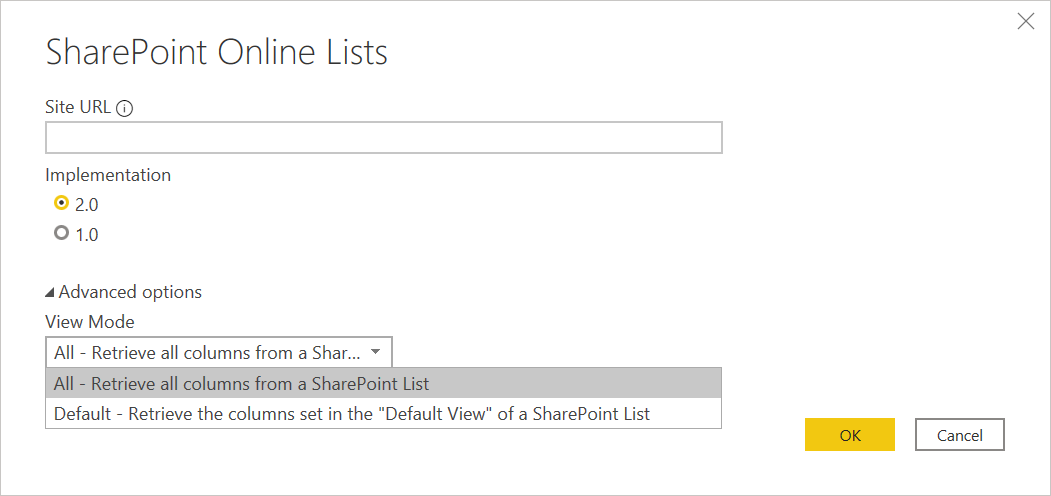
Task: Click the Cancel button
Action: 959,435
